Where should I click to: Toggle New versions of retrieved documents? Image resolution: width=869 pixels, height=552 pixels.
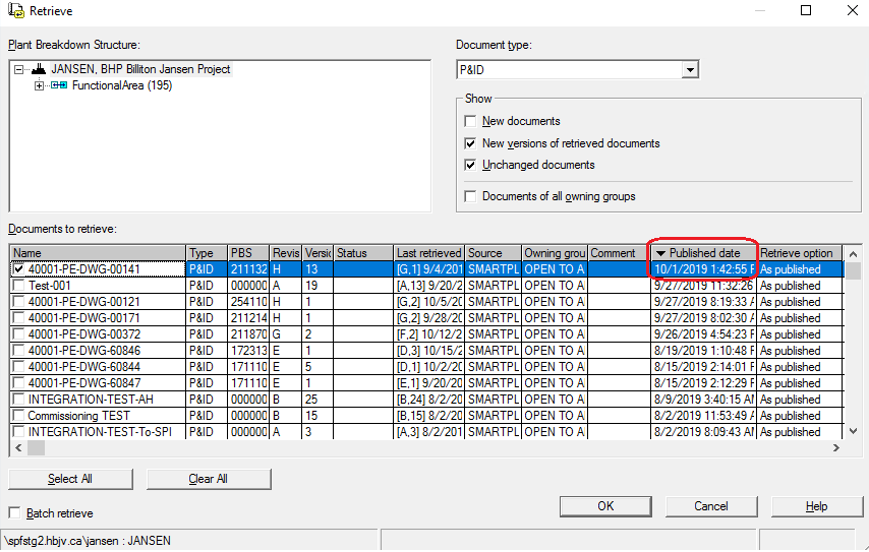tap(471, 143)
